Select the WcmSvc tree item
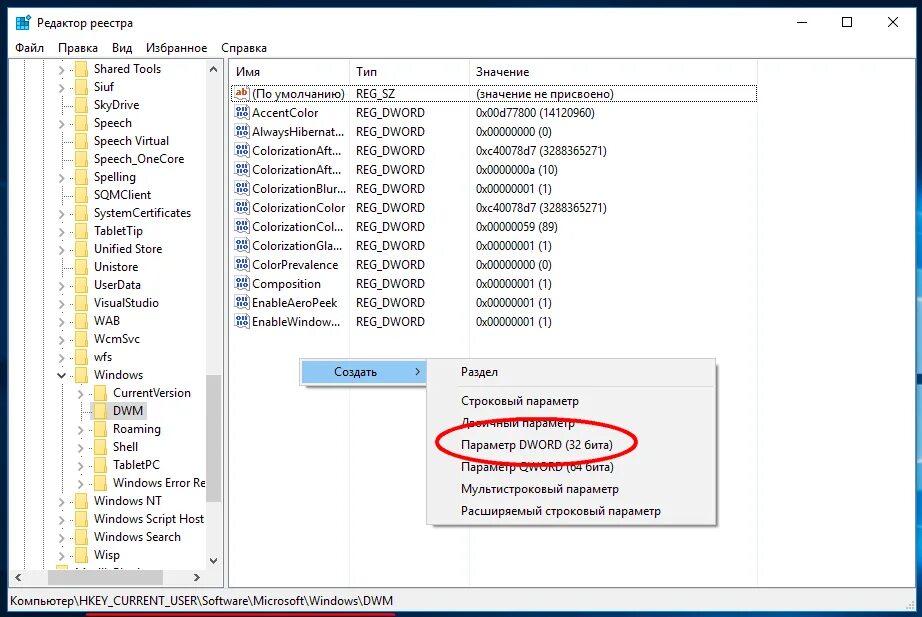The image size is (922, 617). pyautogui.click(x=116, y=339)
